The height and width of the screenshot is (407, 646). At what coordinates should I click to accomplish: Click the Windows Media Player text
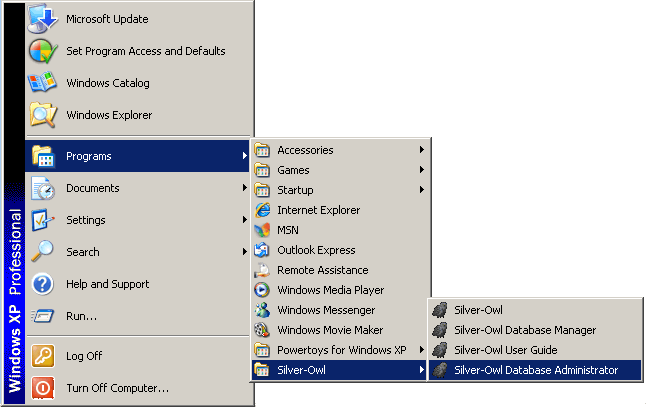pyautogui.click(x=330, y=290)
